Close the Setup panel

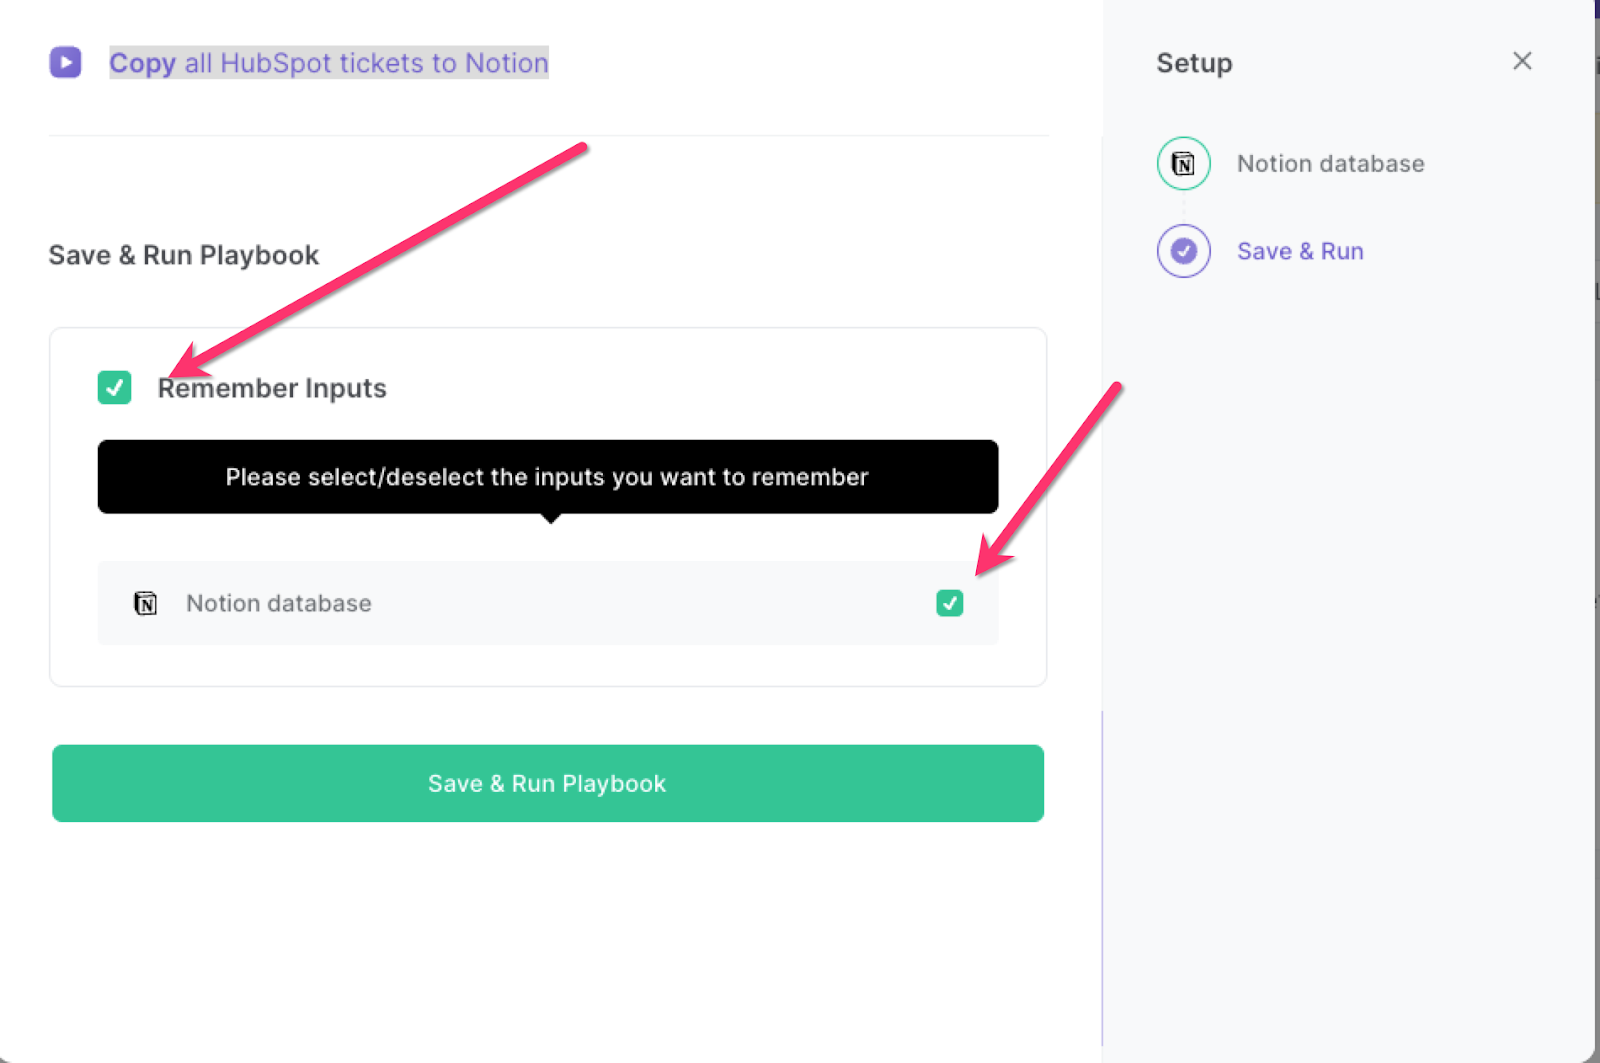pos(1521,61)
